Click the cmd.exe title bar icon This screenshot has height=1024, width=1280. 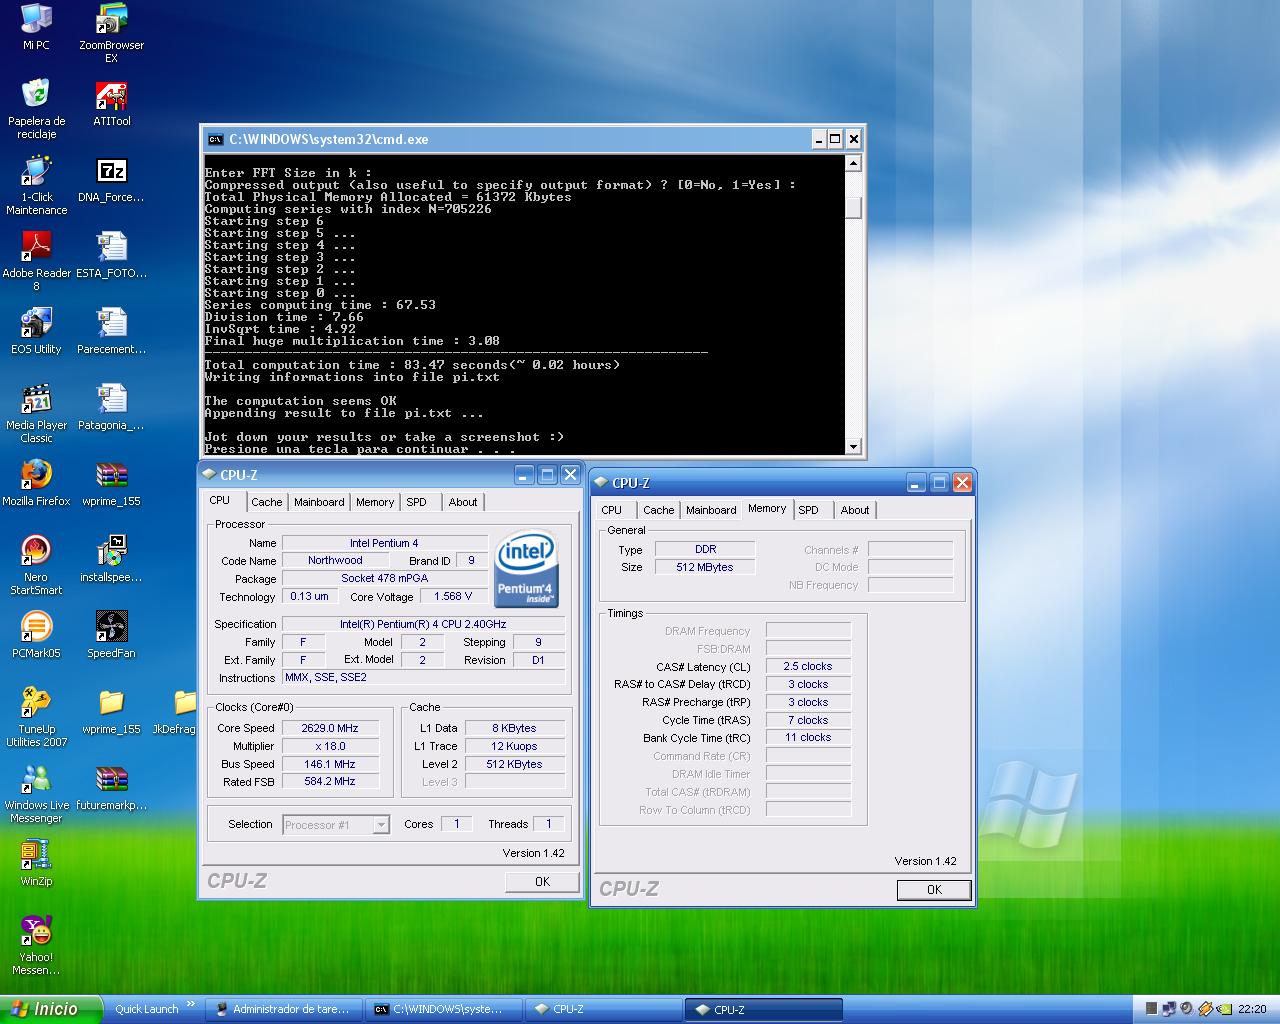pos(215,139)
